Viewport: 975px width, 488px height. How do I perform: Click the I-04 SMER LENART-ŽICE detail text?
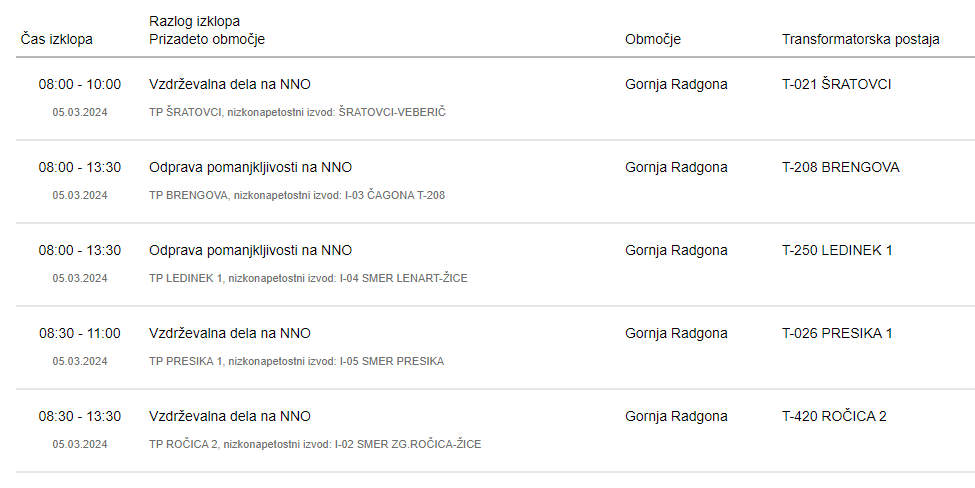pos(308,278)
